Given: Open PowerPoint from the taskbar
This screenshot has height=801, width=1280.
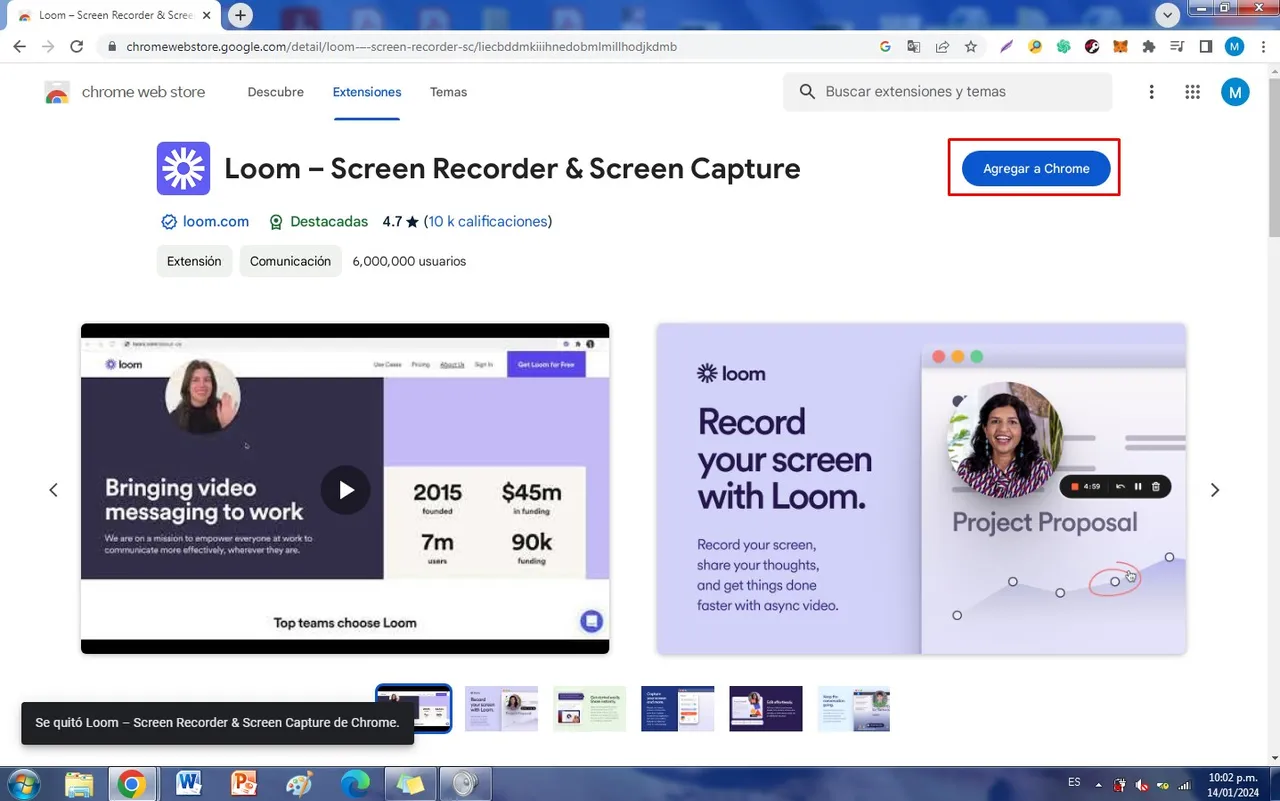Looking at the screenshot, I should coord(244,784).
